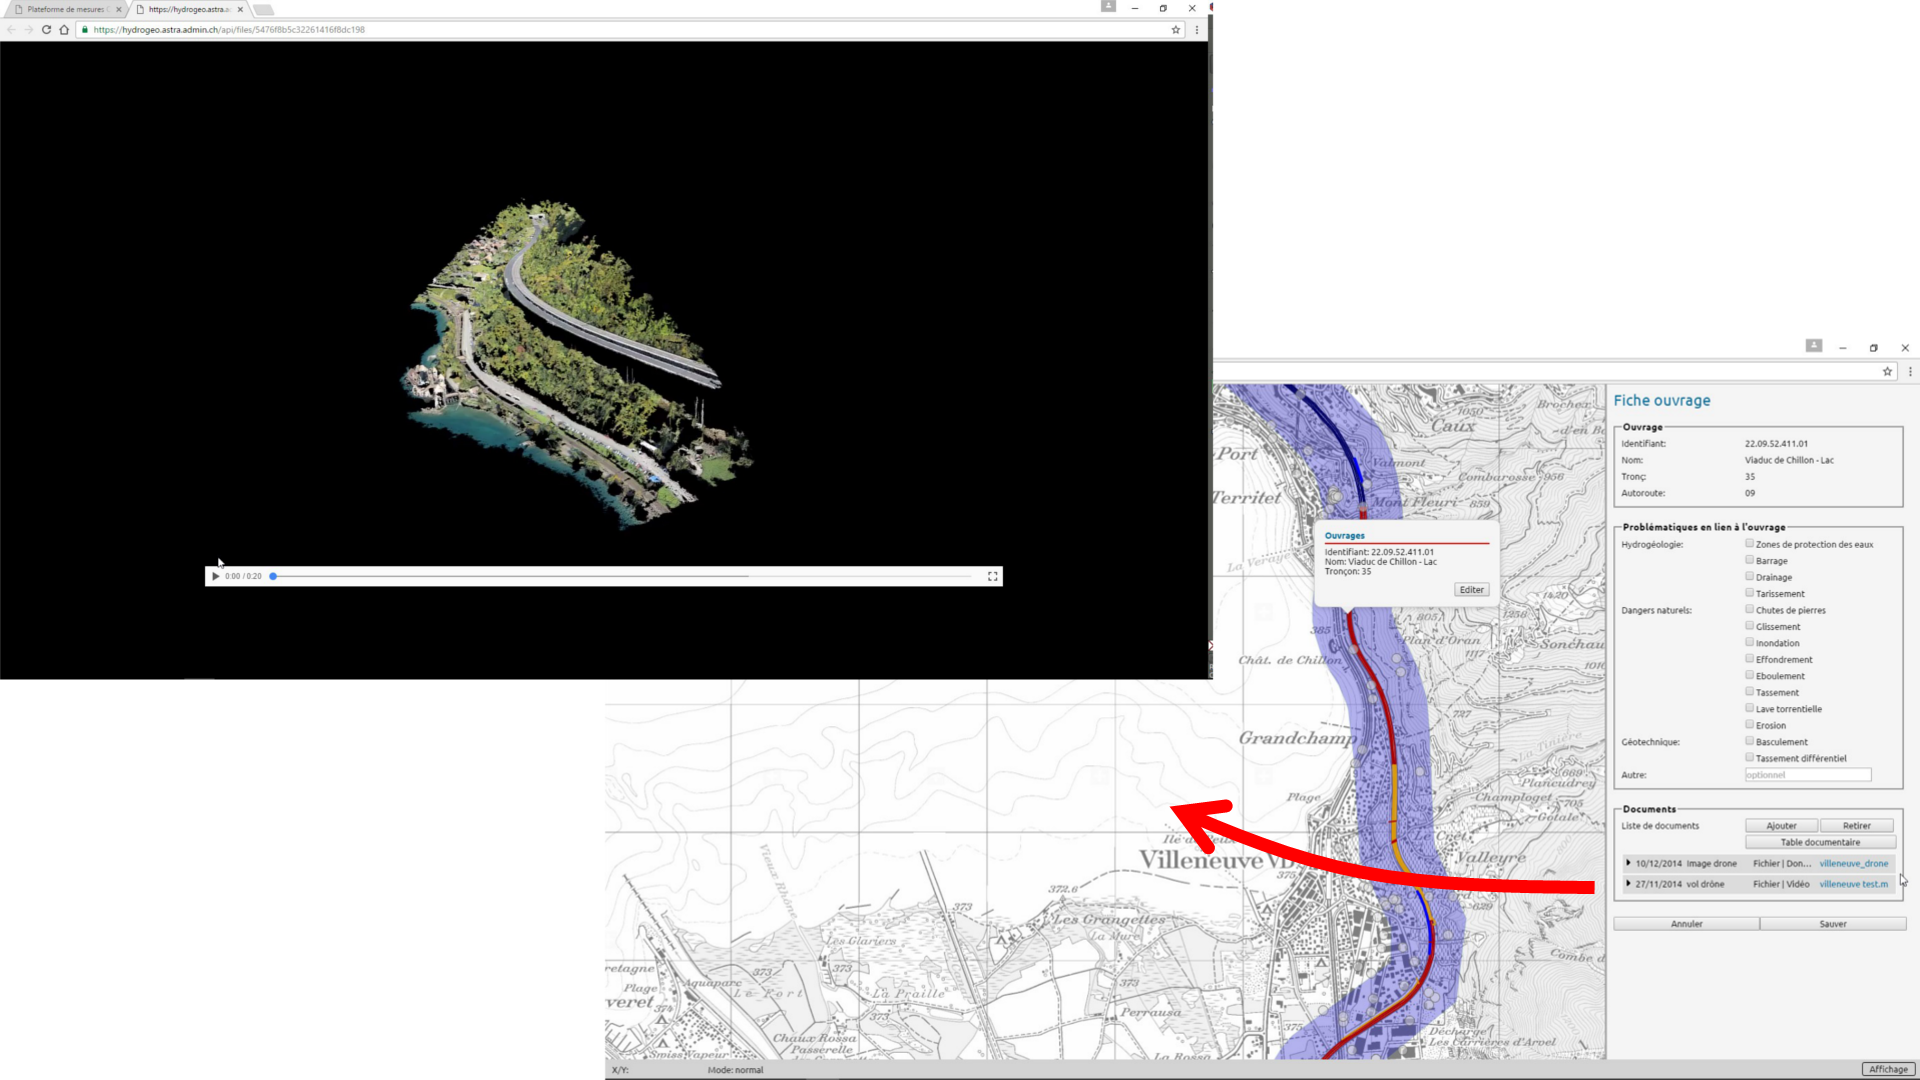Click Sauver to save the fiche

pyautogui.click(x=1833, y=924)
